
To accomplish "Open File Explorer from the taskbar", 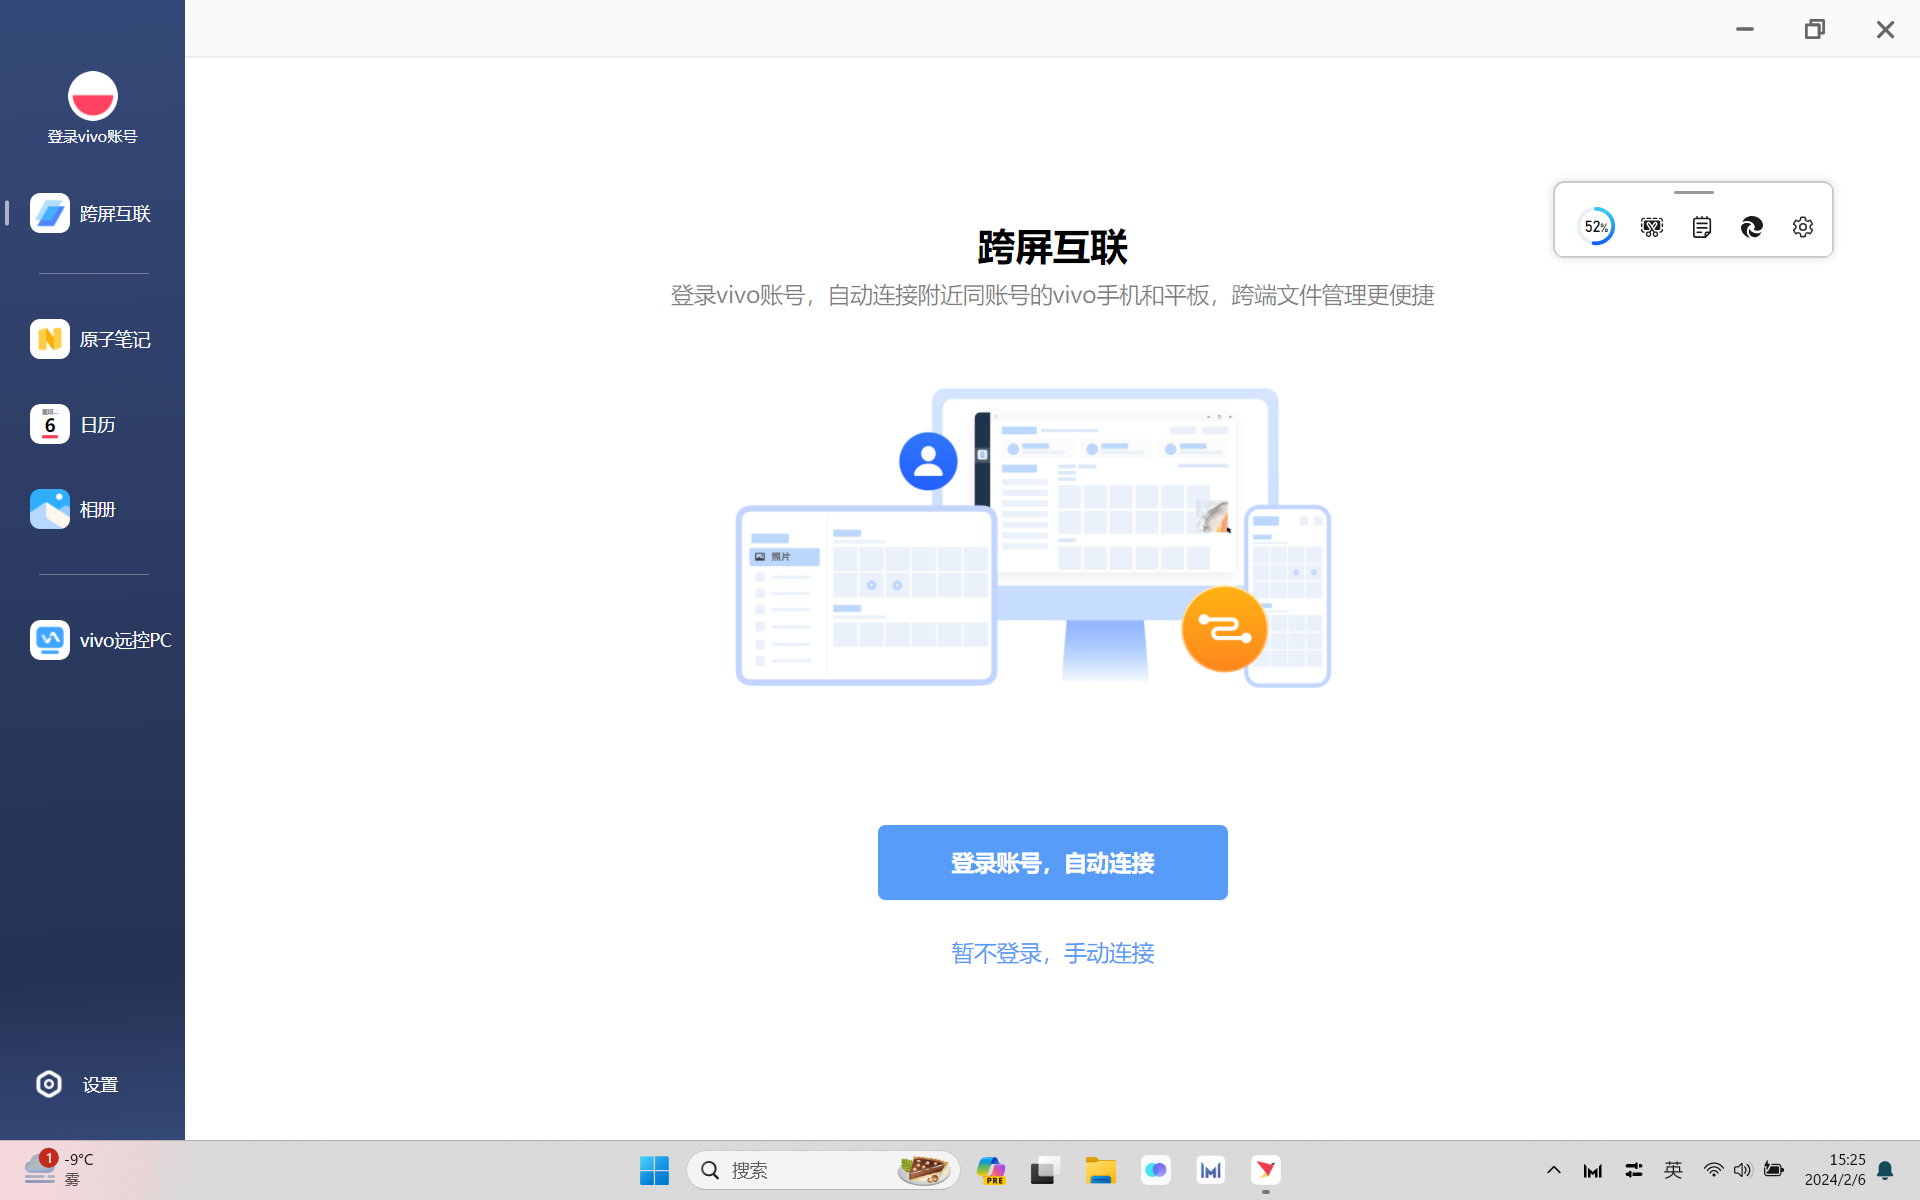I will click(x=1101, y=1170).
